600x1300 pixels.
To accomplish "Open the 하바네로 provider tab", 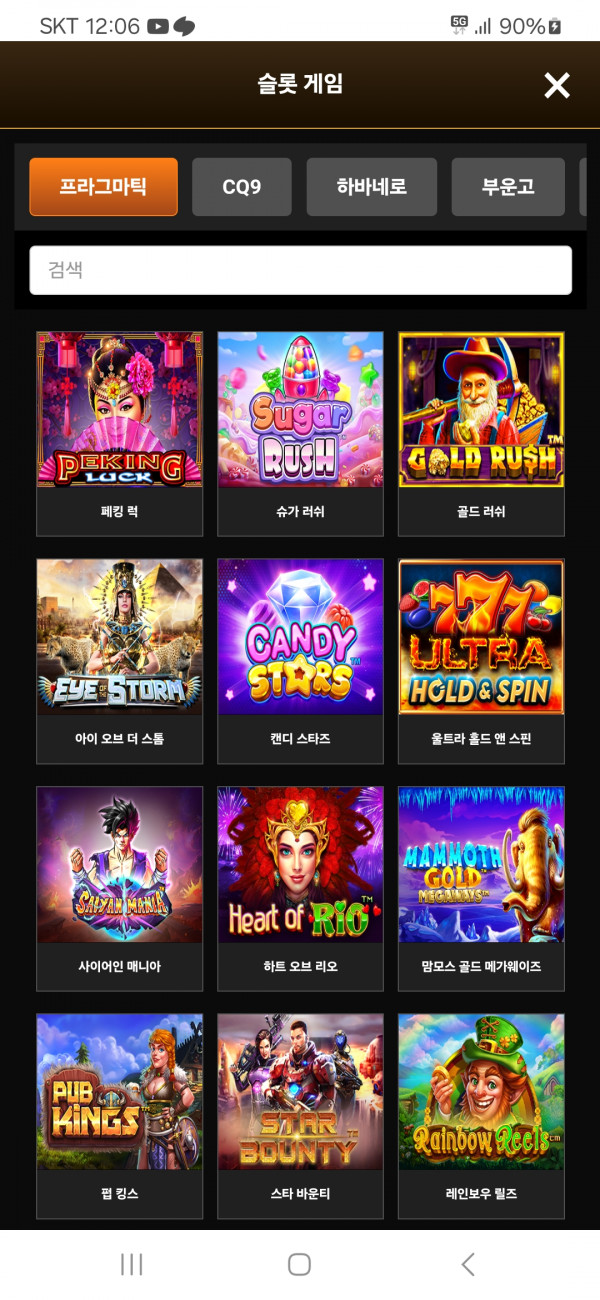I will 372,187.
